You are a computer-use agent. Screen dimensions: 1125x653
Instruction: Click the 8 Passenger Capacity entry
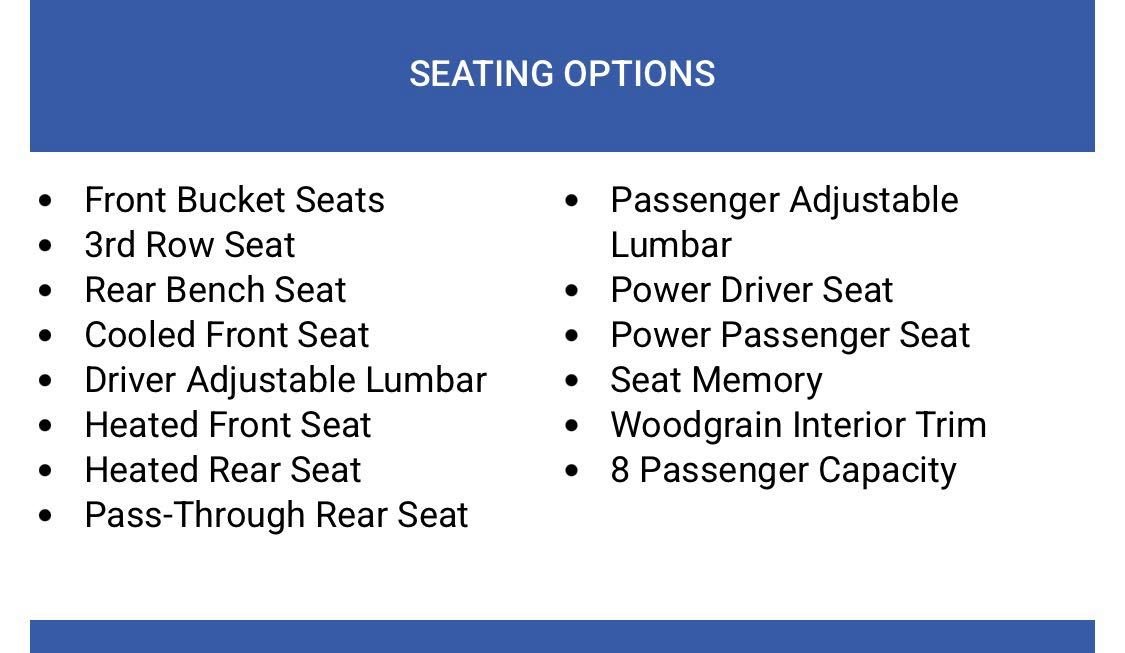(783, 470)
